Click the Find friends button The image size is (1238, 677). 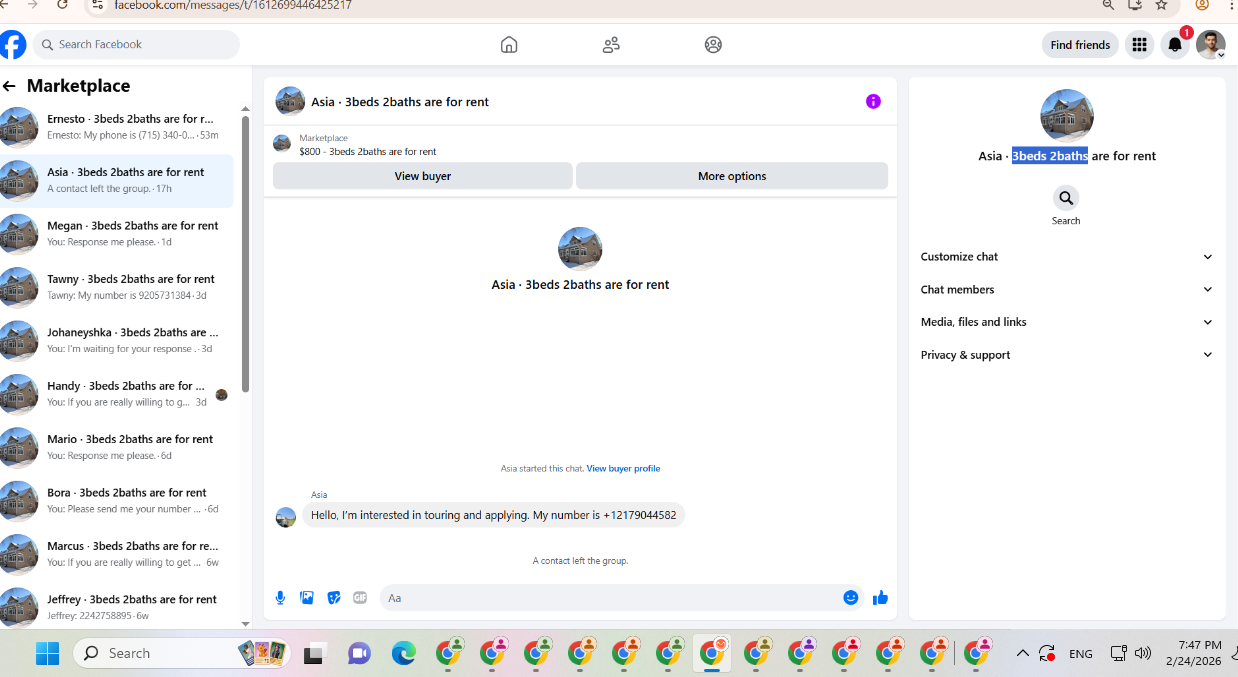pos(1080,45)
